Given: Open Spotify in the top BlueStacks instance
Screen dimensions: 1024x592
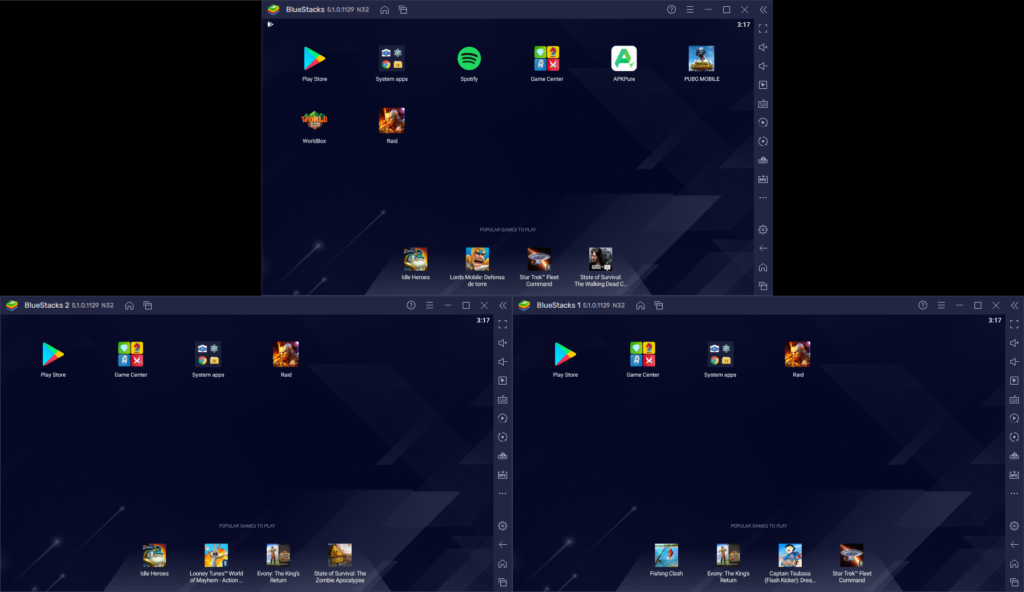Looking at the screenshot, I should (x=468, y=57).
